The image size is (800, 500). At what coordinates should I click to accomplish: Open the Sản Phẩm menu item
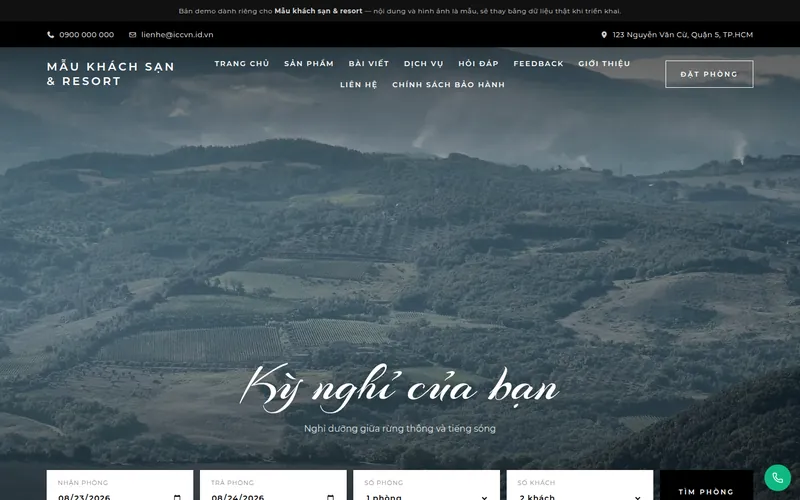pos(309,63)
